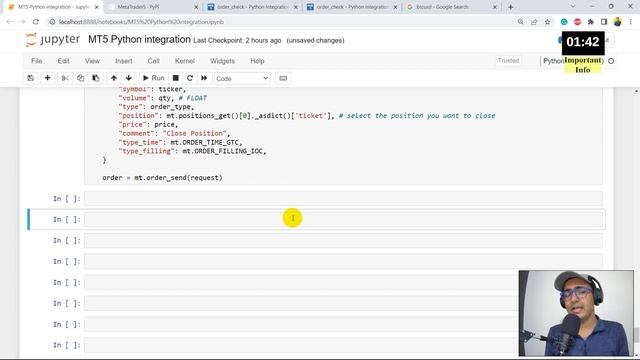Rename notebook title MT5 Python integration
The height and width of the screenshot is (360, 640).
[139, 40]
